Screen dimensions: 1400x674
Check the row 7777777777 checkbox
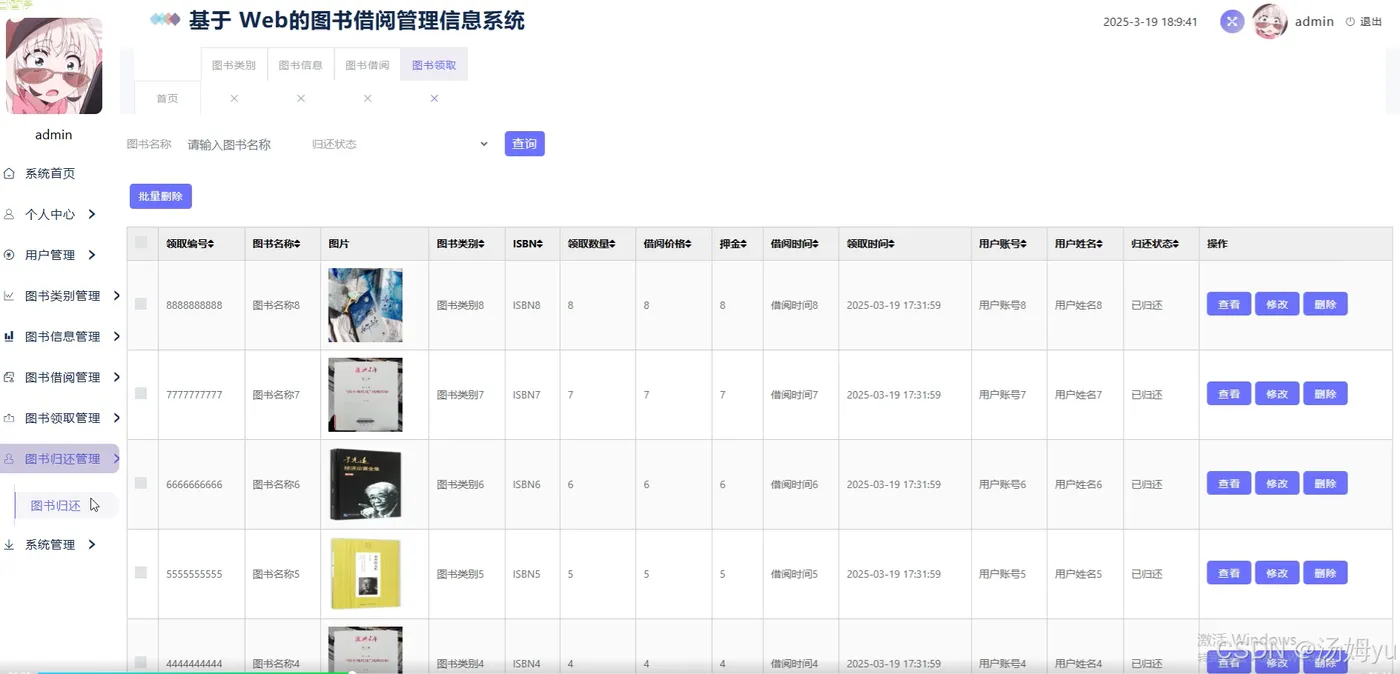[x=141, y=393]
